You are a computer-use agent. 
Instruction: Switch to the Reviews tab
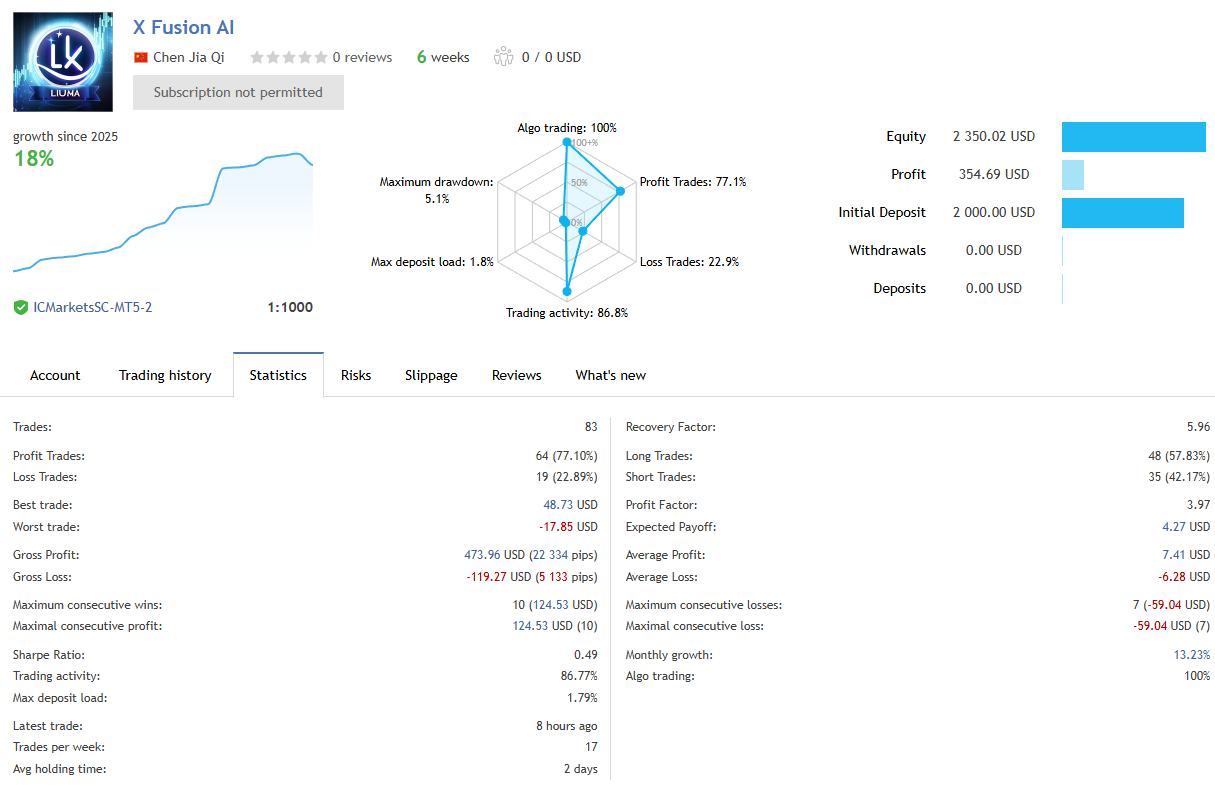(x=516, y=375)
